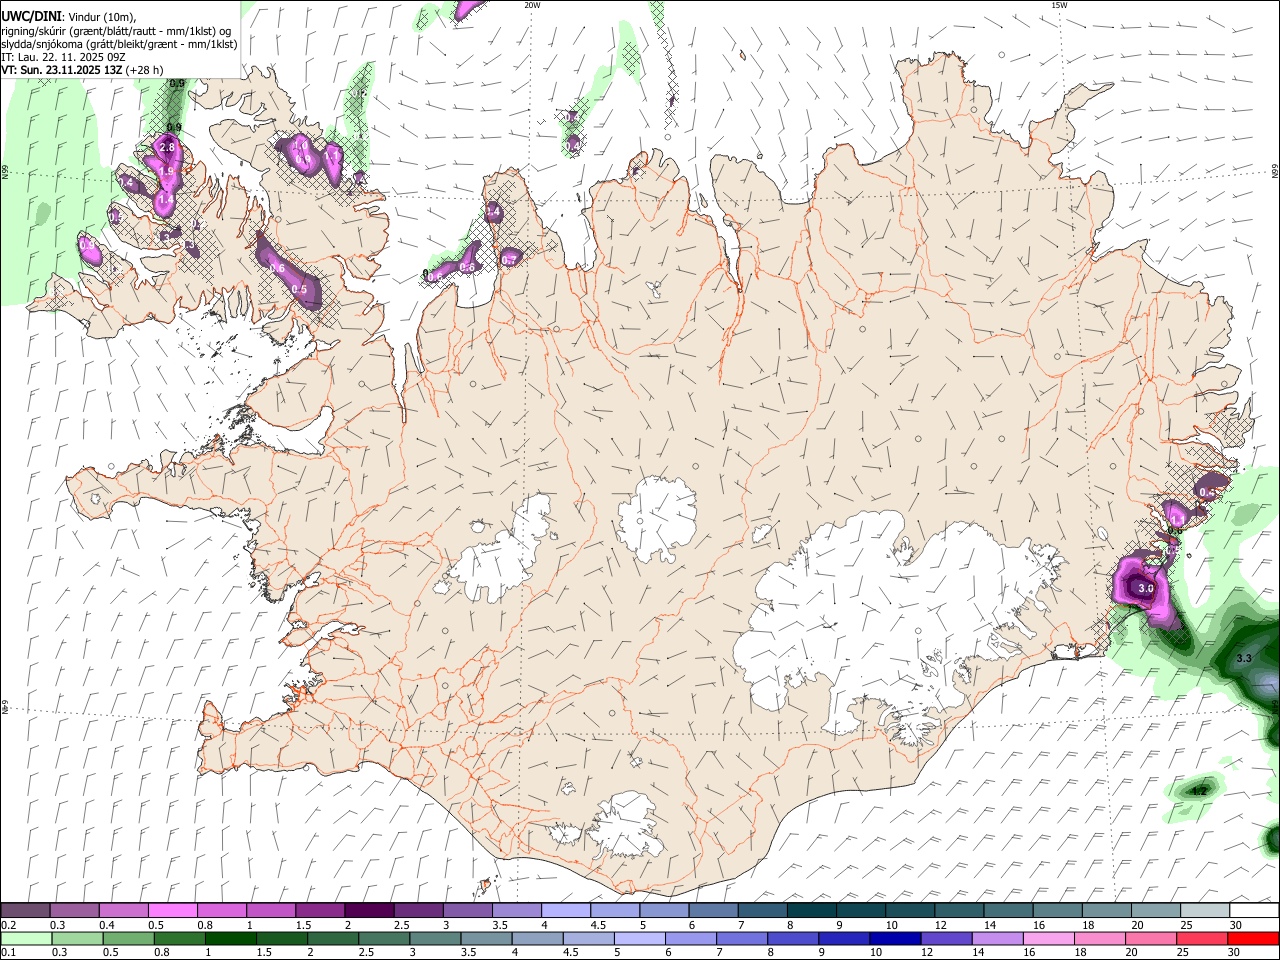Pick rain legend swatch between 14 and 16
Screen dimensions: 1280x960
coord(998,938)
